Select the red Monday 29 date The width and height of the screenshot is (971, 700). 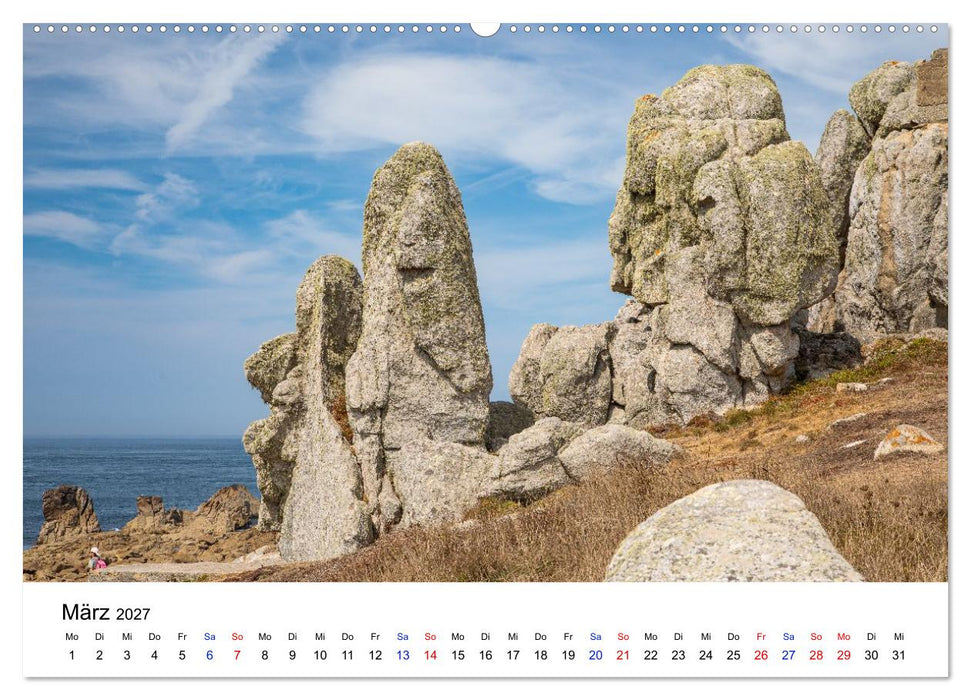[843, 655]
